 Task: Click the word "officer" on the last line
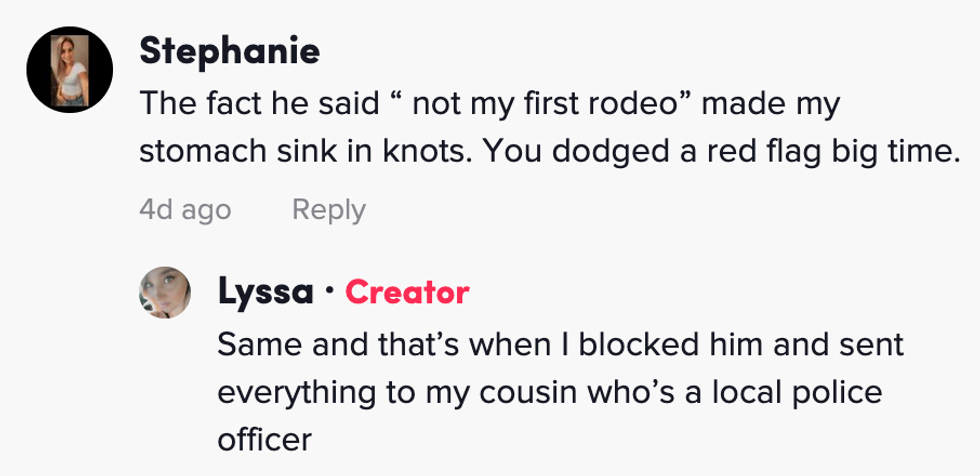264,438
